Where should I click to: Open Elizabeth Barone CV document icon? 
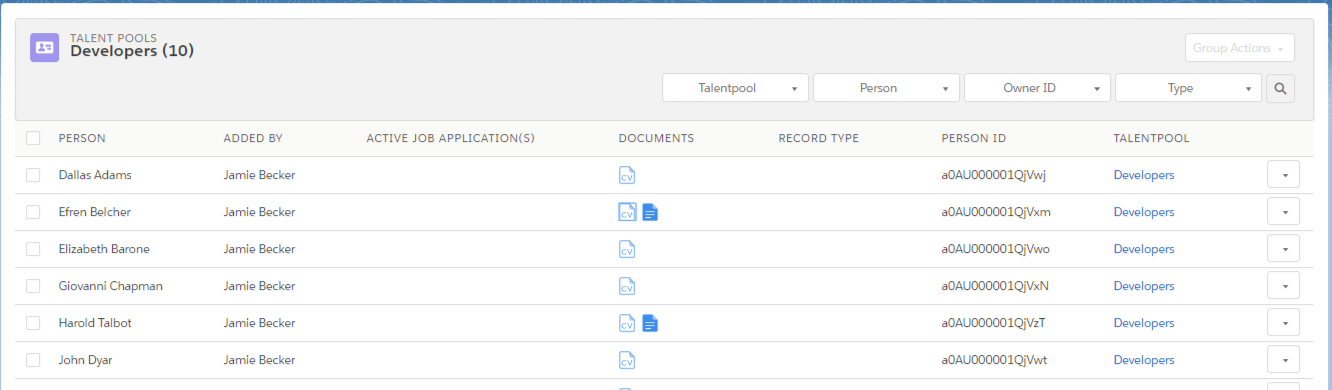pos(627,249)
